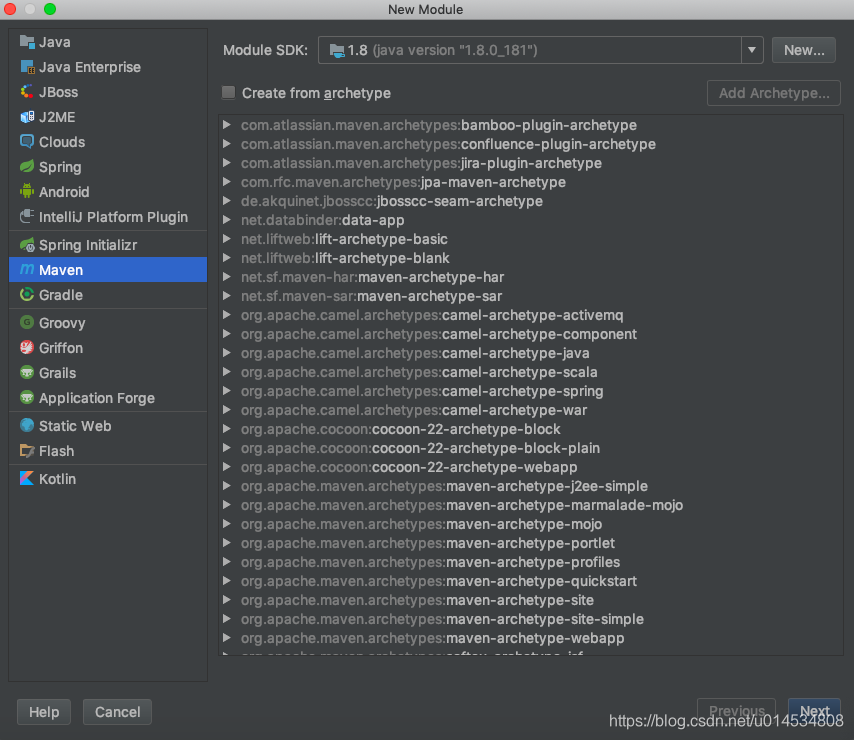Select Static Web label

[75, 426]
